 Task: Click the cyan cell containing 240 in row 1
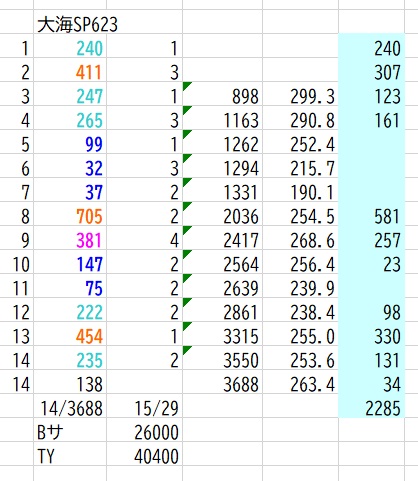371,49
